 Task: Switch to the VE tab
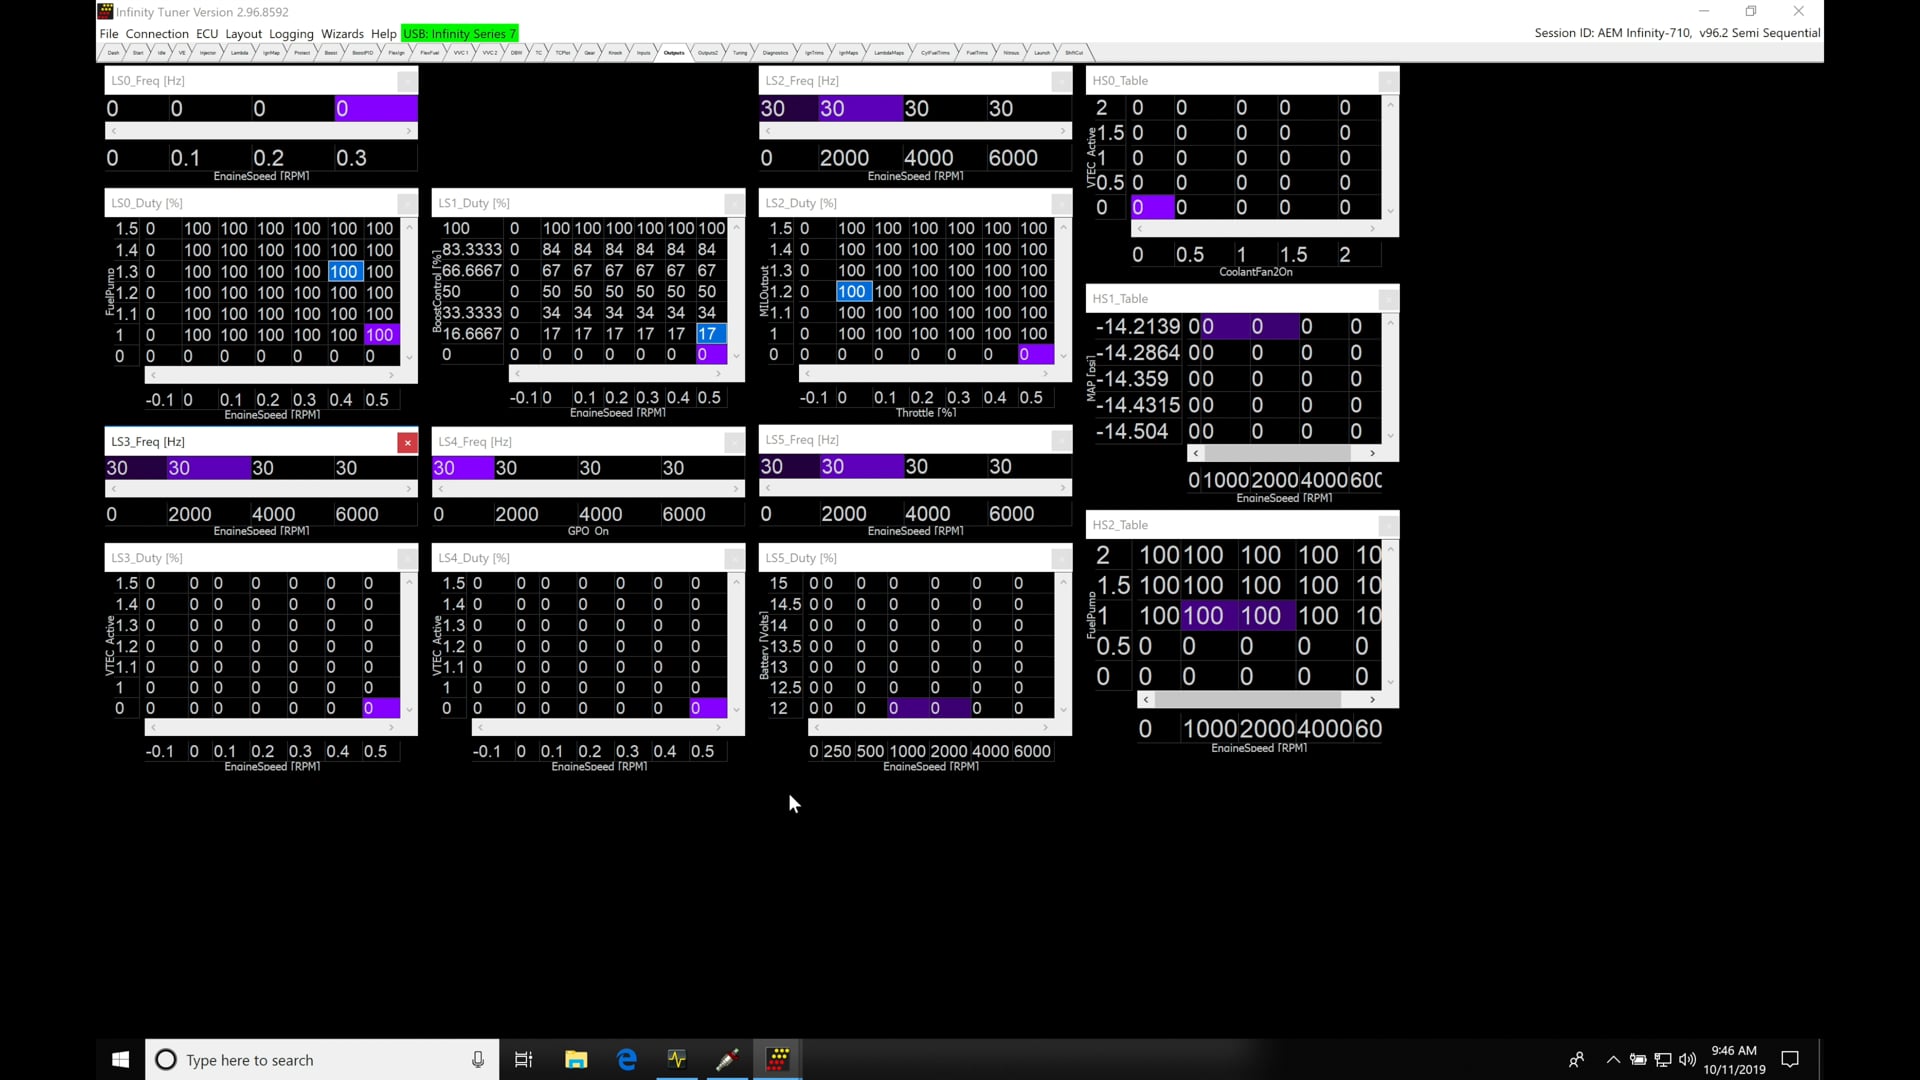[180, 52]
